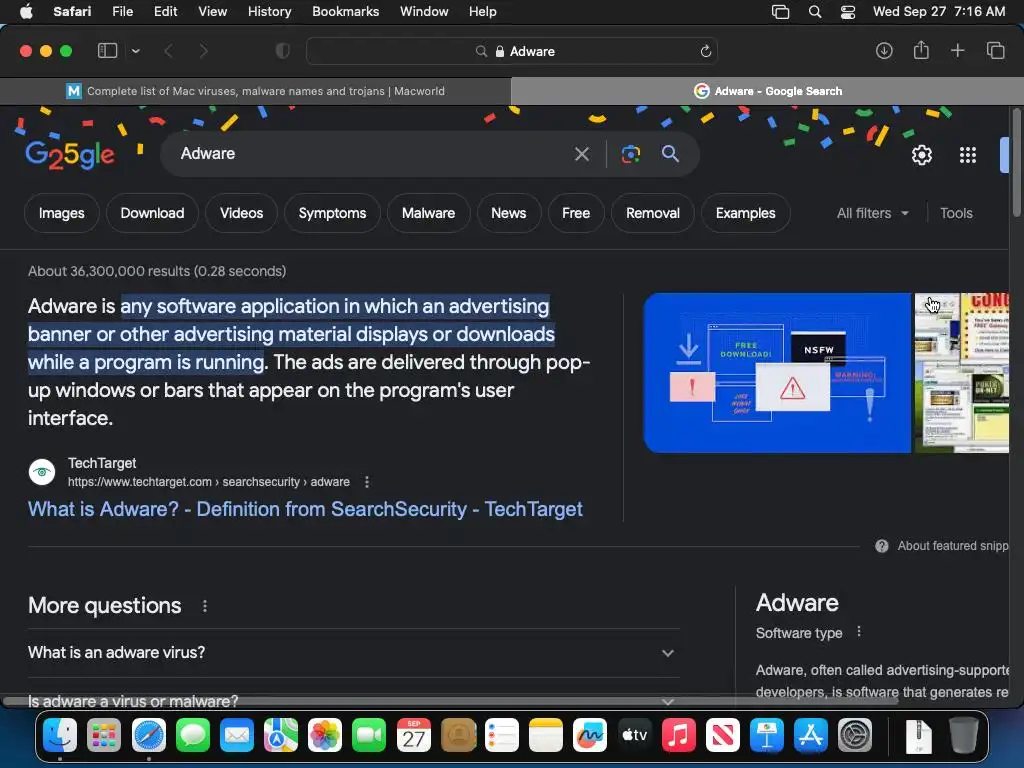This screenshot has width=1024, height=768.
Task: Clear the search box with the X icon
Action: [581, 154]
